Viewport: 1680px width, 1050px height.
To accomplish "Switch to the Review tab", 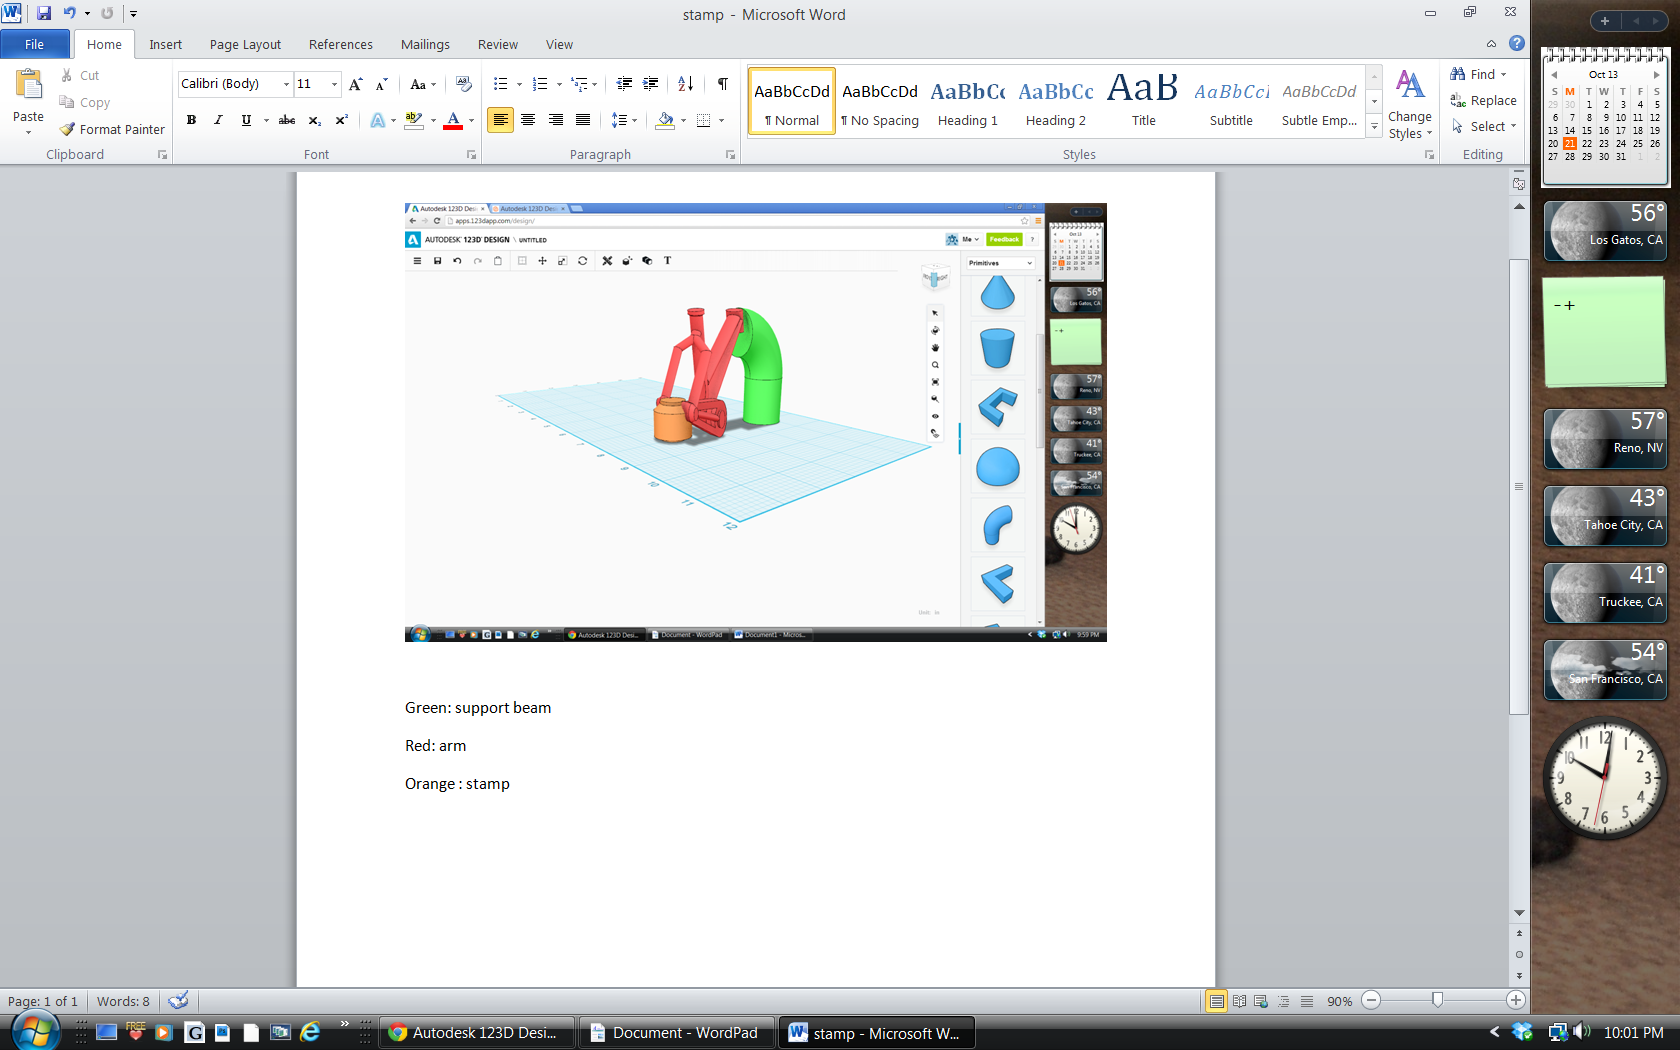I will [x=498, y=44].
